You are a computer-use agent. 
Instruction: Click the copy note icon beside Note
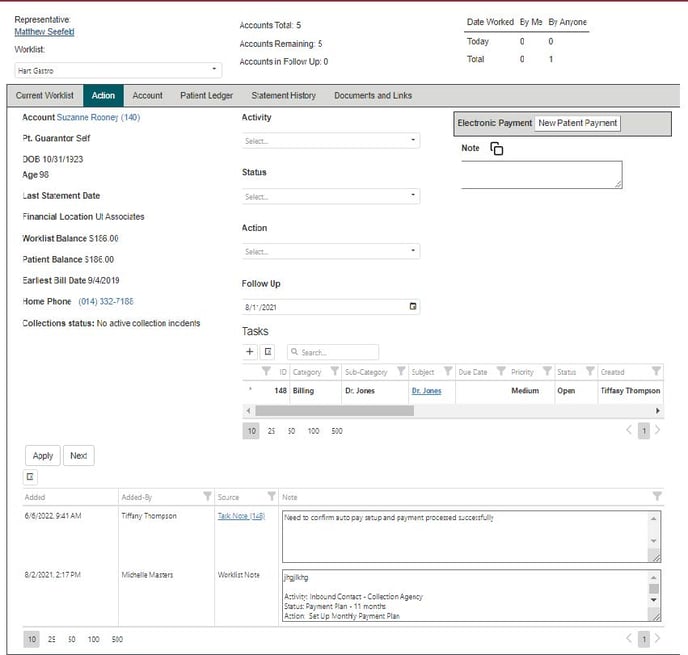(497, 149)
